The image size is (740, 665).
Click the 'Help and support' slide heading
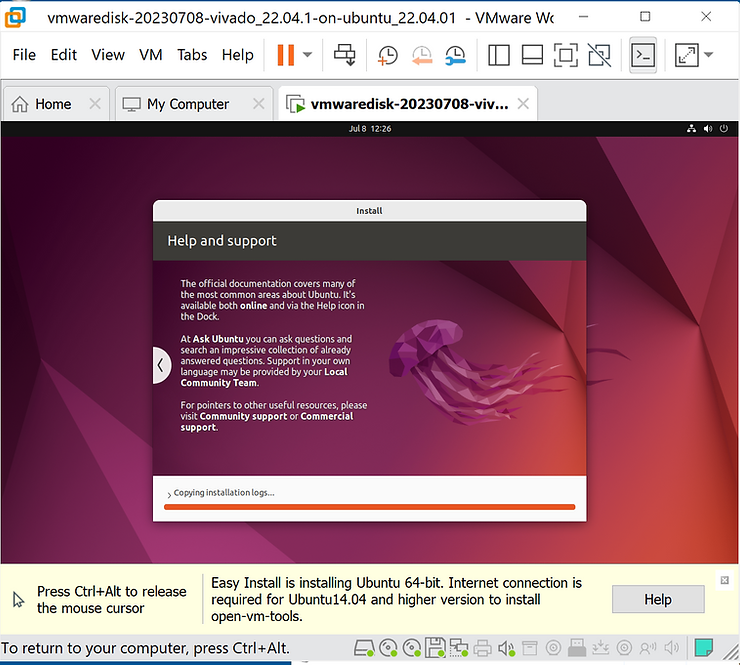click(x=222, y=241)
